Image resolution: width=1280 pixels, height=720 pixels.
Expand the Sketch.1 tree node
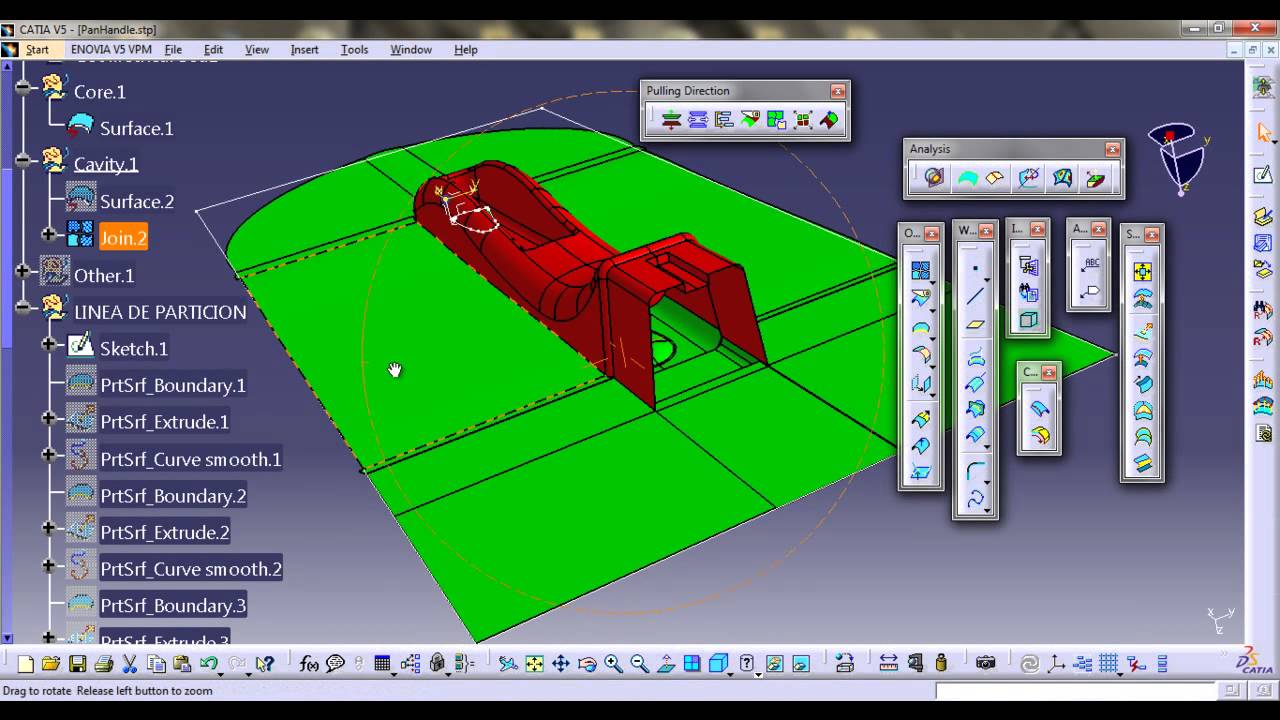[x=48, y=344]
